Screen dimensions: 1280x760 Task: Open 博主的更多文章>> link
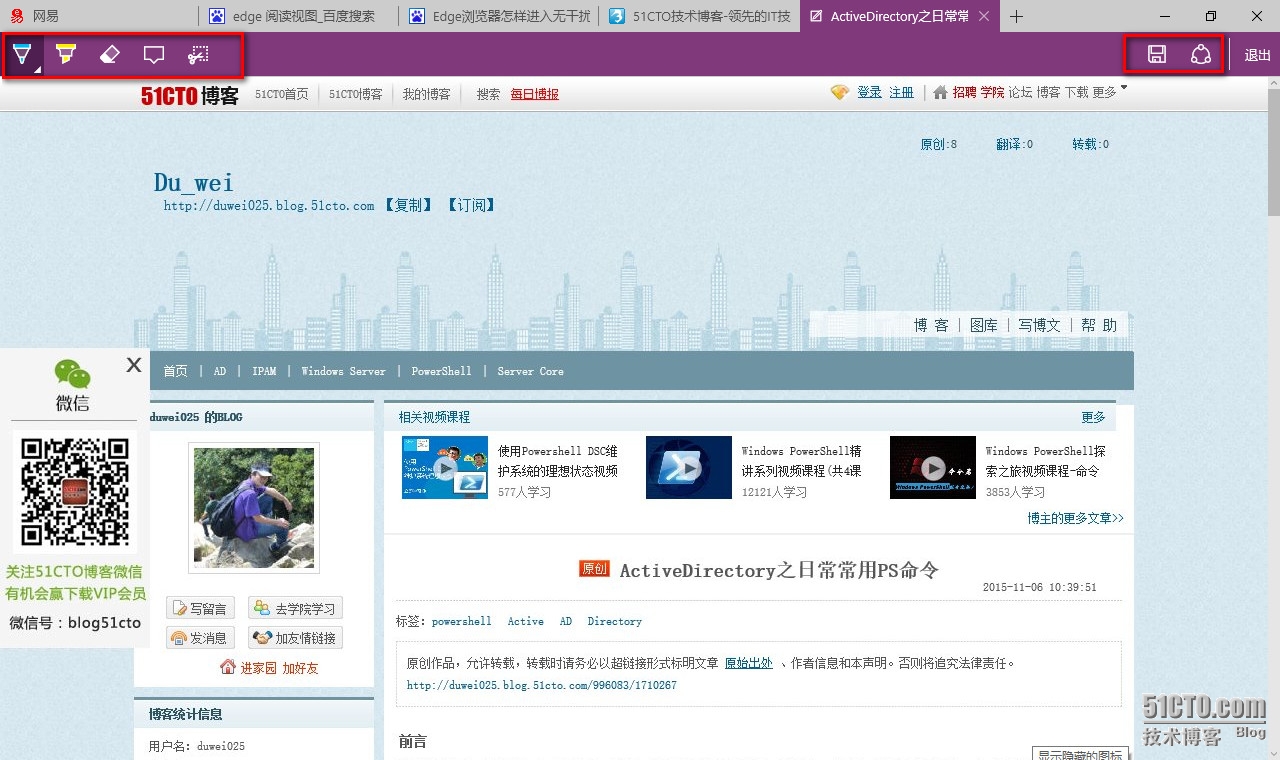[1075, 518]
